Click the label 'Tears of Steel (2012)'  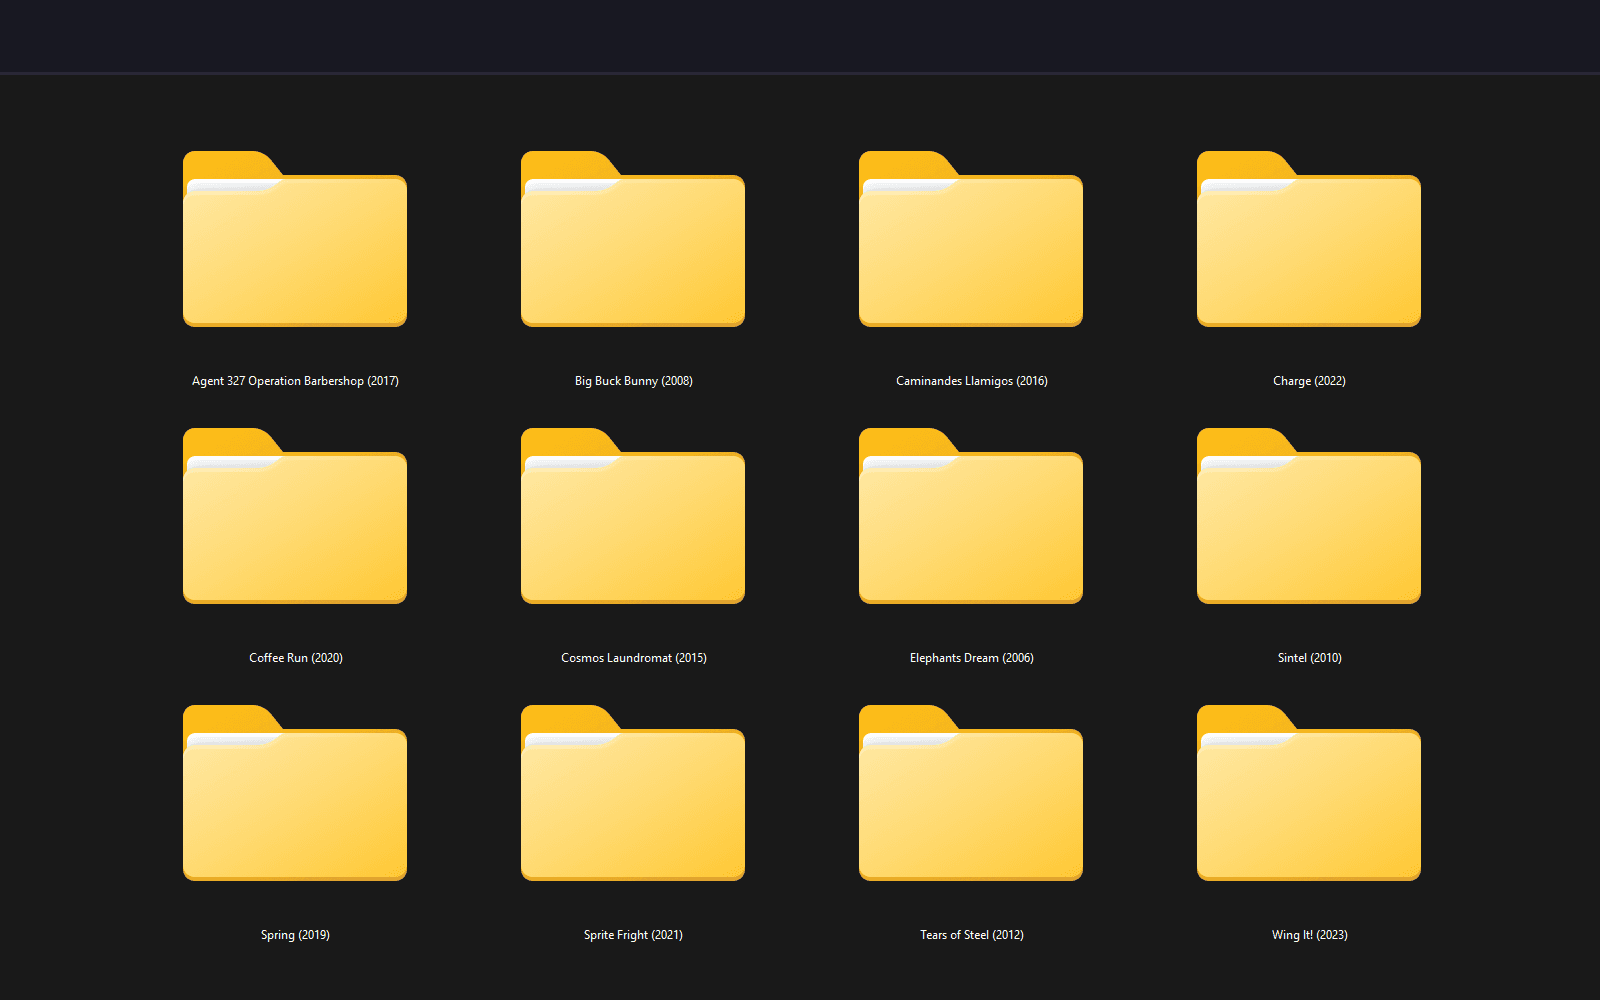tap(971, 935)
